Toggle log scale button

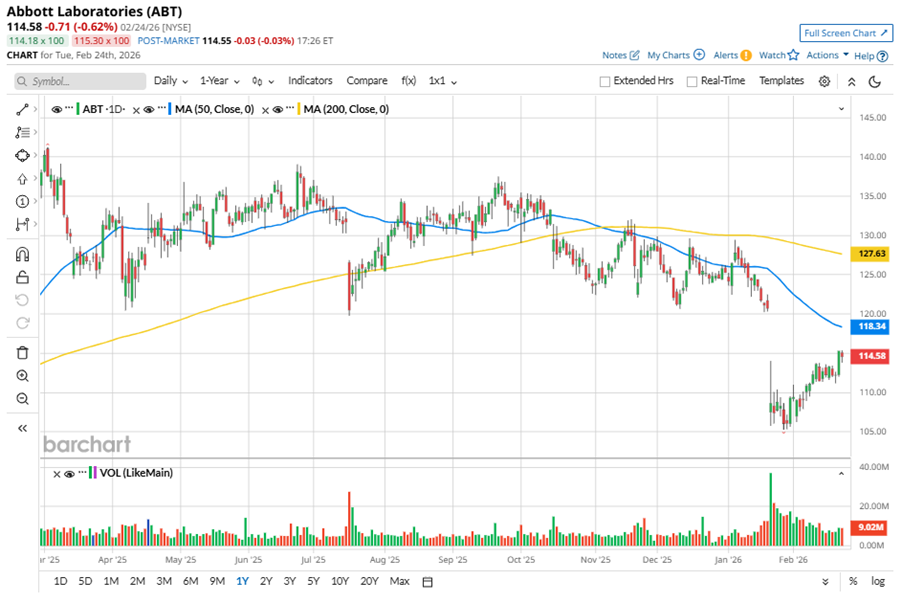(878, 581)
